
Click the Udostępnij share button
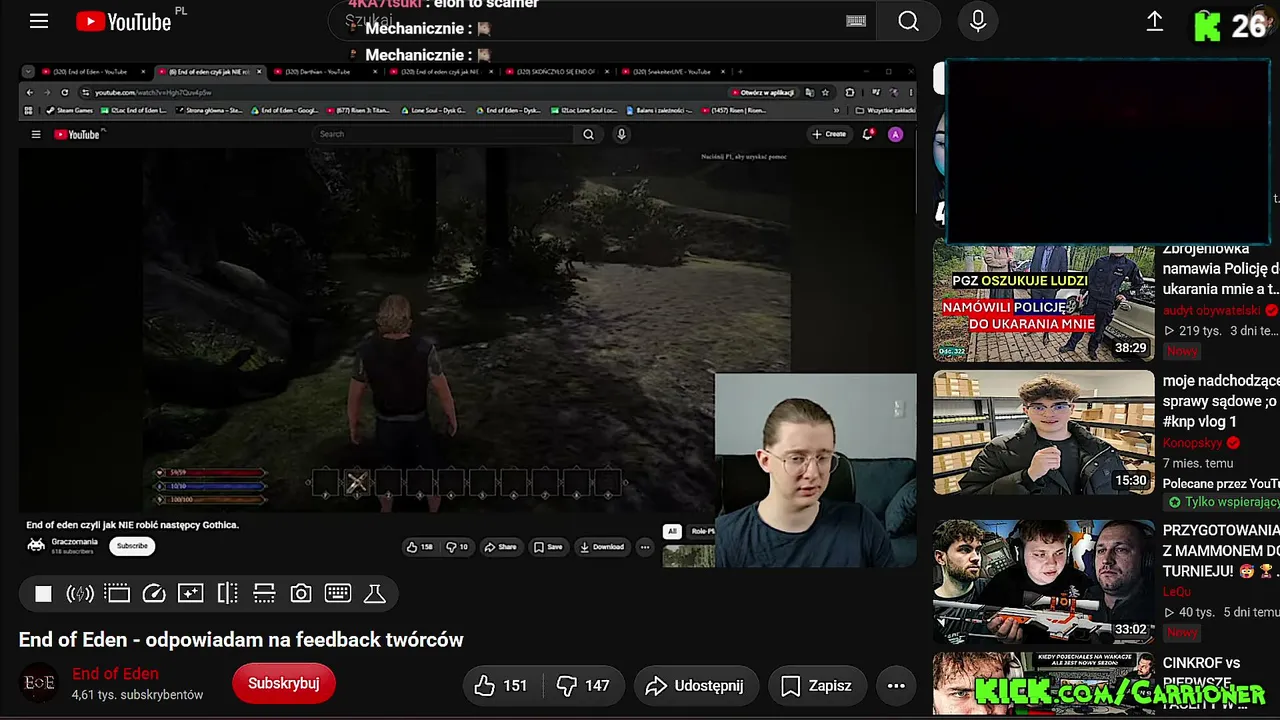point(694,685)
